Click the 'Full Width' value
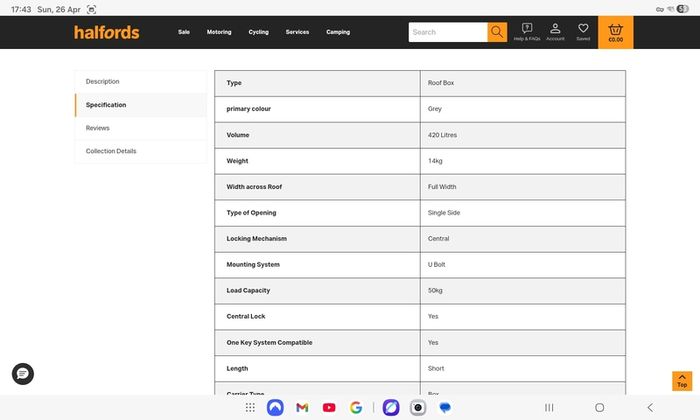The width and height of the screenshot is (700, 420). [x=442, y=187]
